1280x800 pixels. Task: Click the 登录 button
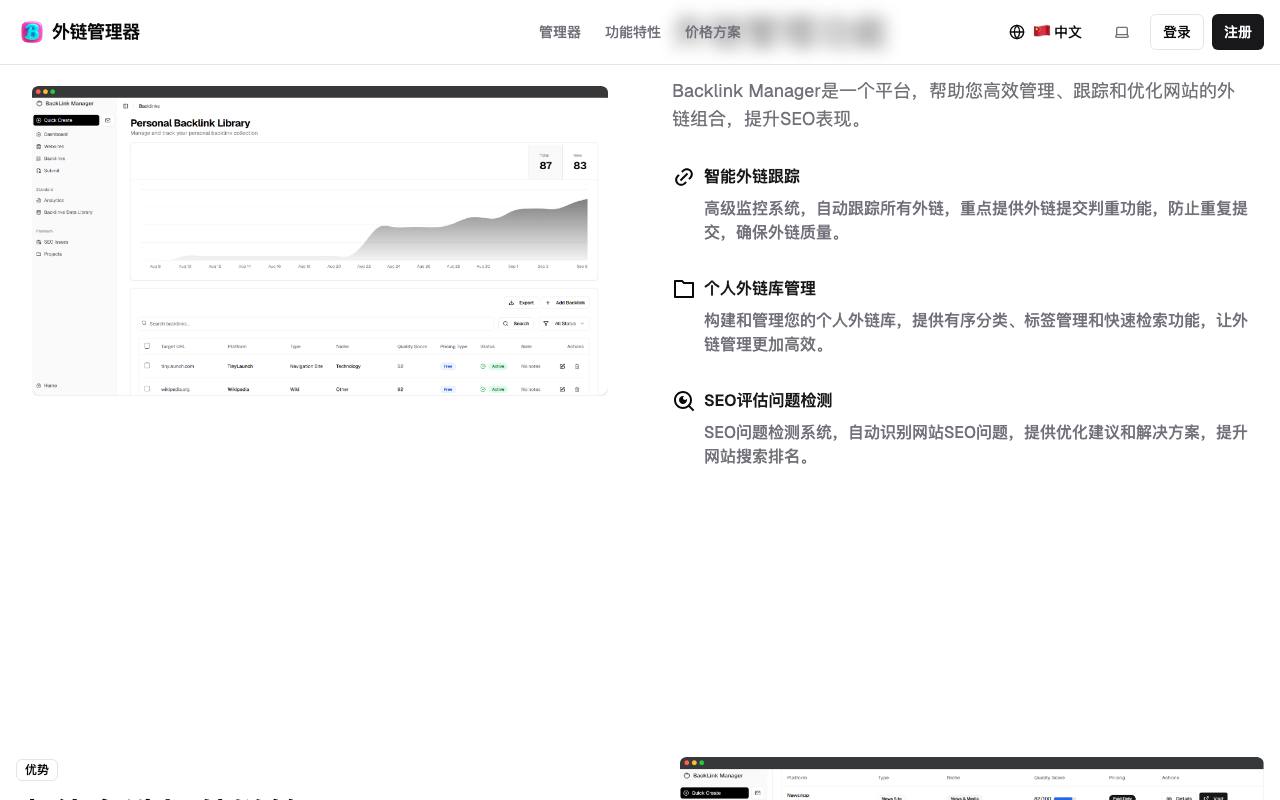pos(1177,32)
